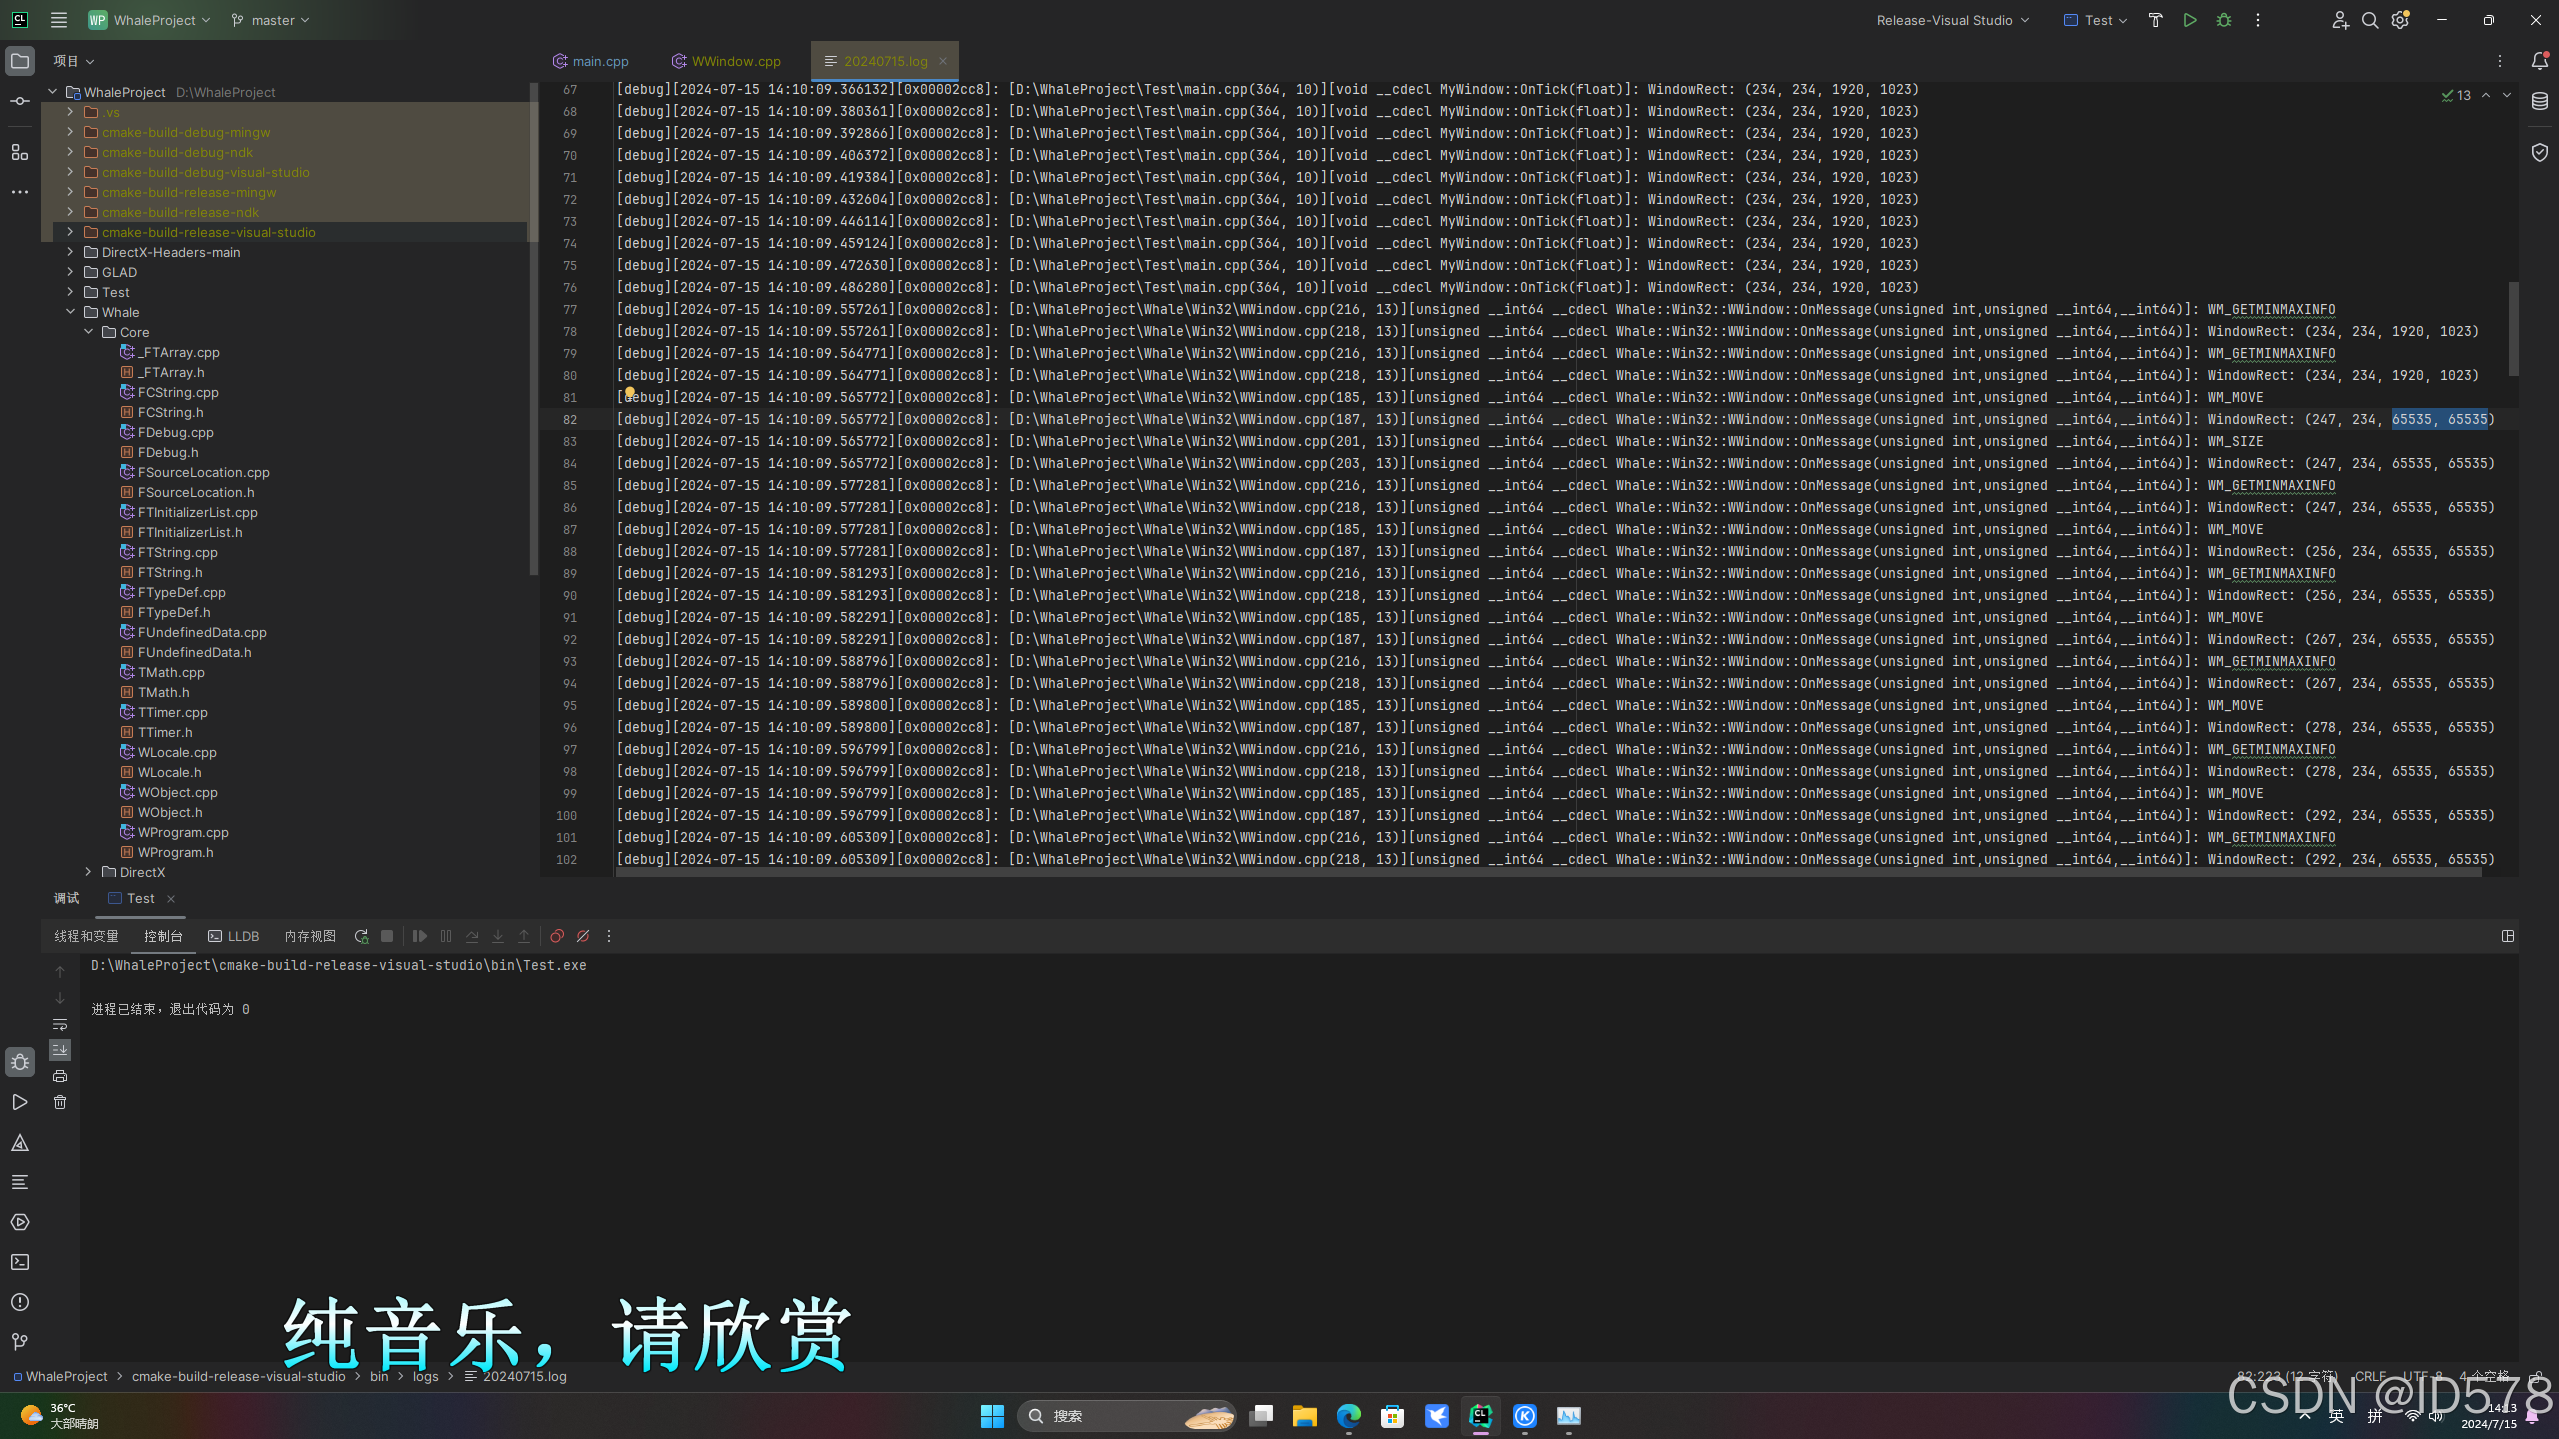Collapse the Core folder in project tree
Image resolution: width=2559 pixels, height=1439 pixels.
pyautogui.click(x=89, y=331)
